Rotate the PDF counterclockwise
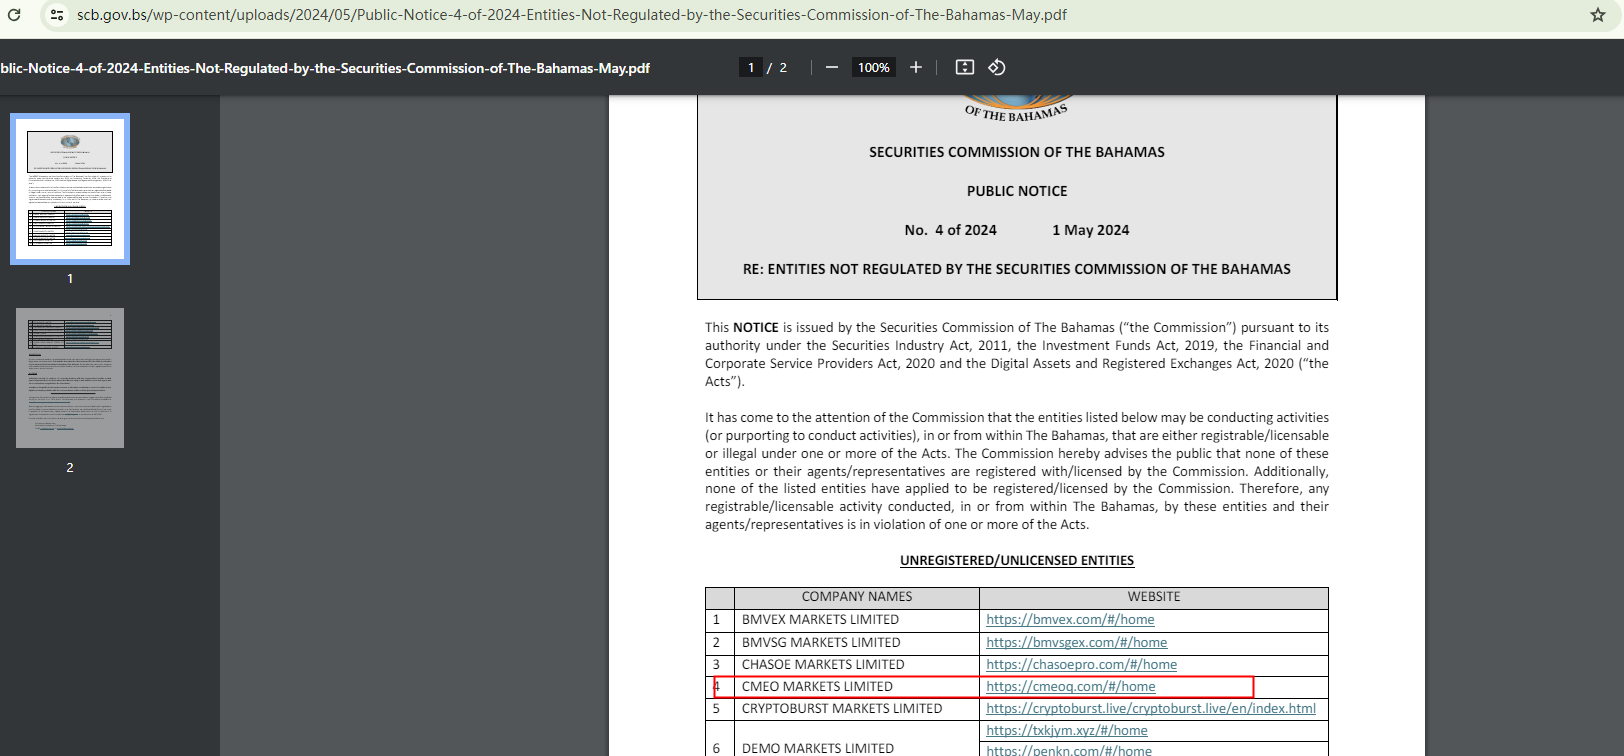The width and height of the screenshot is (1624, 756). click(996, 67)
